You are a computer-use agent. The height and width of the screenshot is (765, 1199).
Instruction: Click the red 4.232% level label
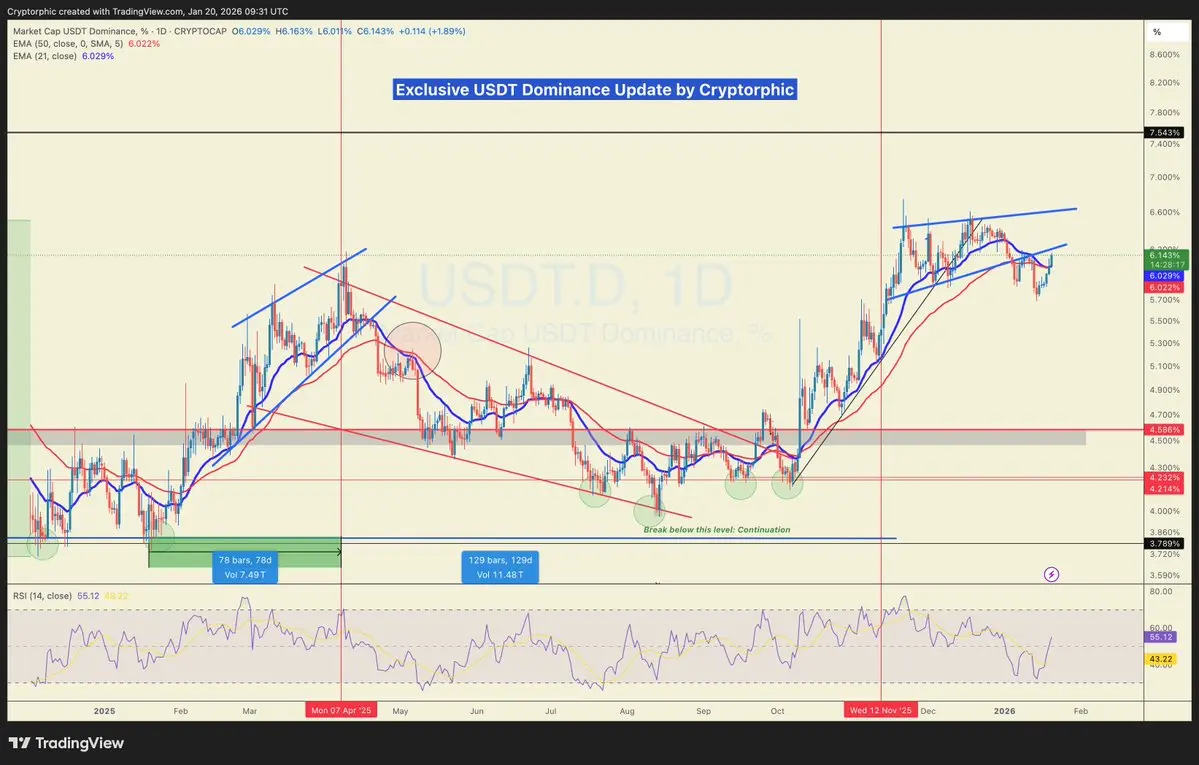click(x=1165, y=477)
